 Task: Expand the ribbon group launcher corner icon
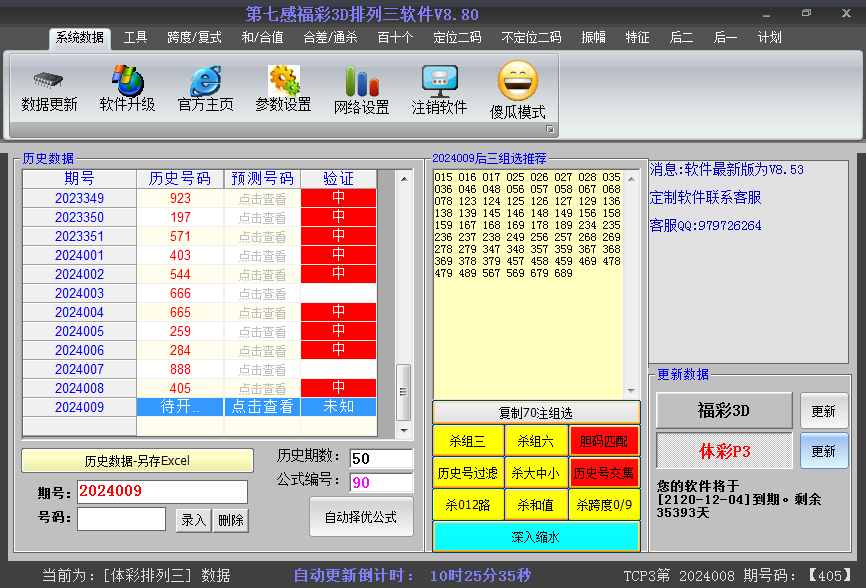[550, 129]
